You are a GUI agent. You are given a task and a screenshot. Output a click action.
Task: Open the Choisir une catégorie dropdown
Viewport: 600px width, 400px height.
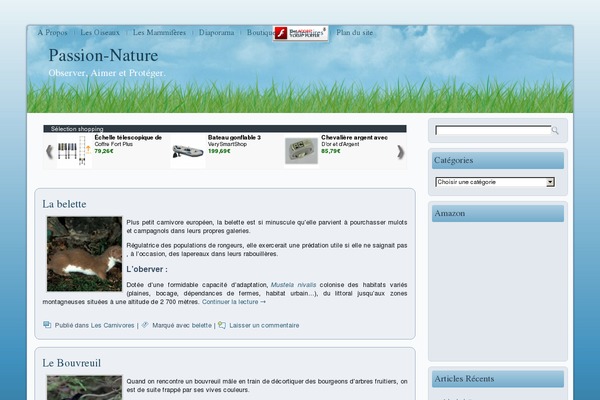[495, 182]
